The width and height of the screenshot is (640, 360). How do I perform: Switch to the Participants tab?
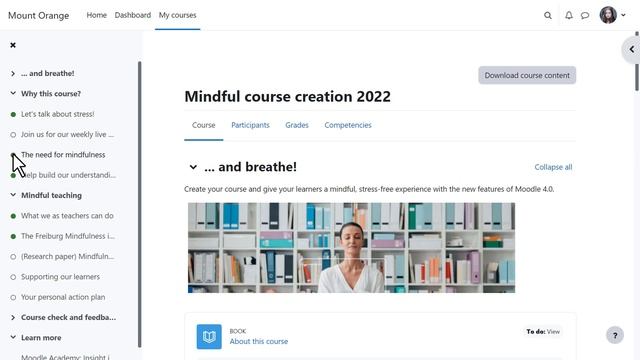(250, 125)
